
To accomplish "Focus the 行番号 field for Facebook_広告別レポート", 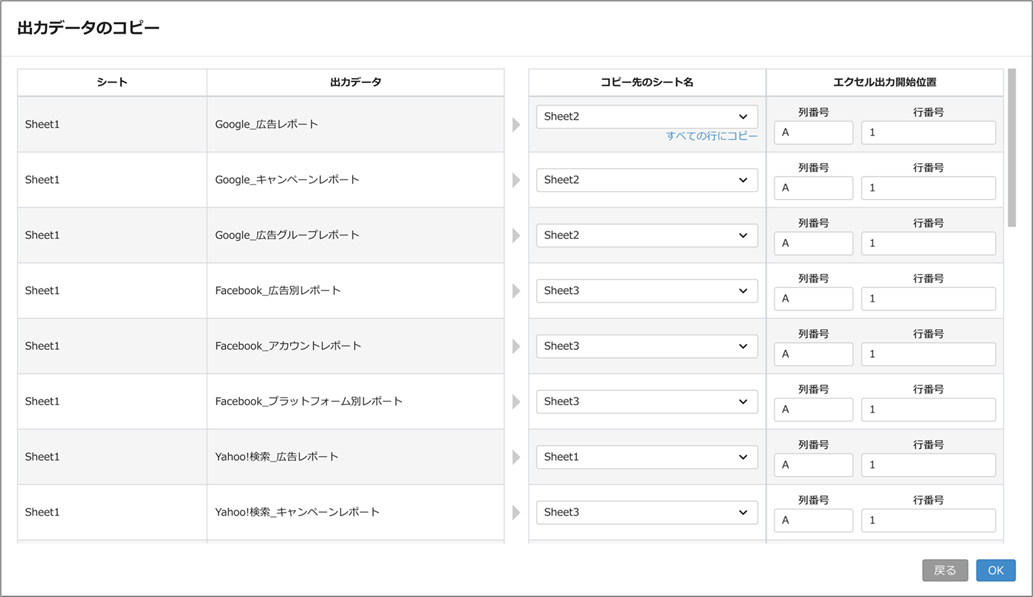I will pyautogui.click(x=928, y=298).
